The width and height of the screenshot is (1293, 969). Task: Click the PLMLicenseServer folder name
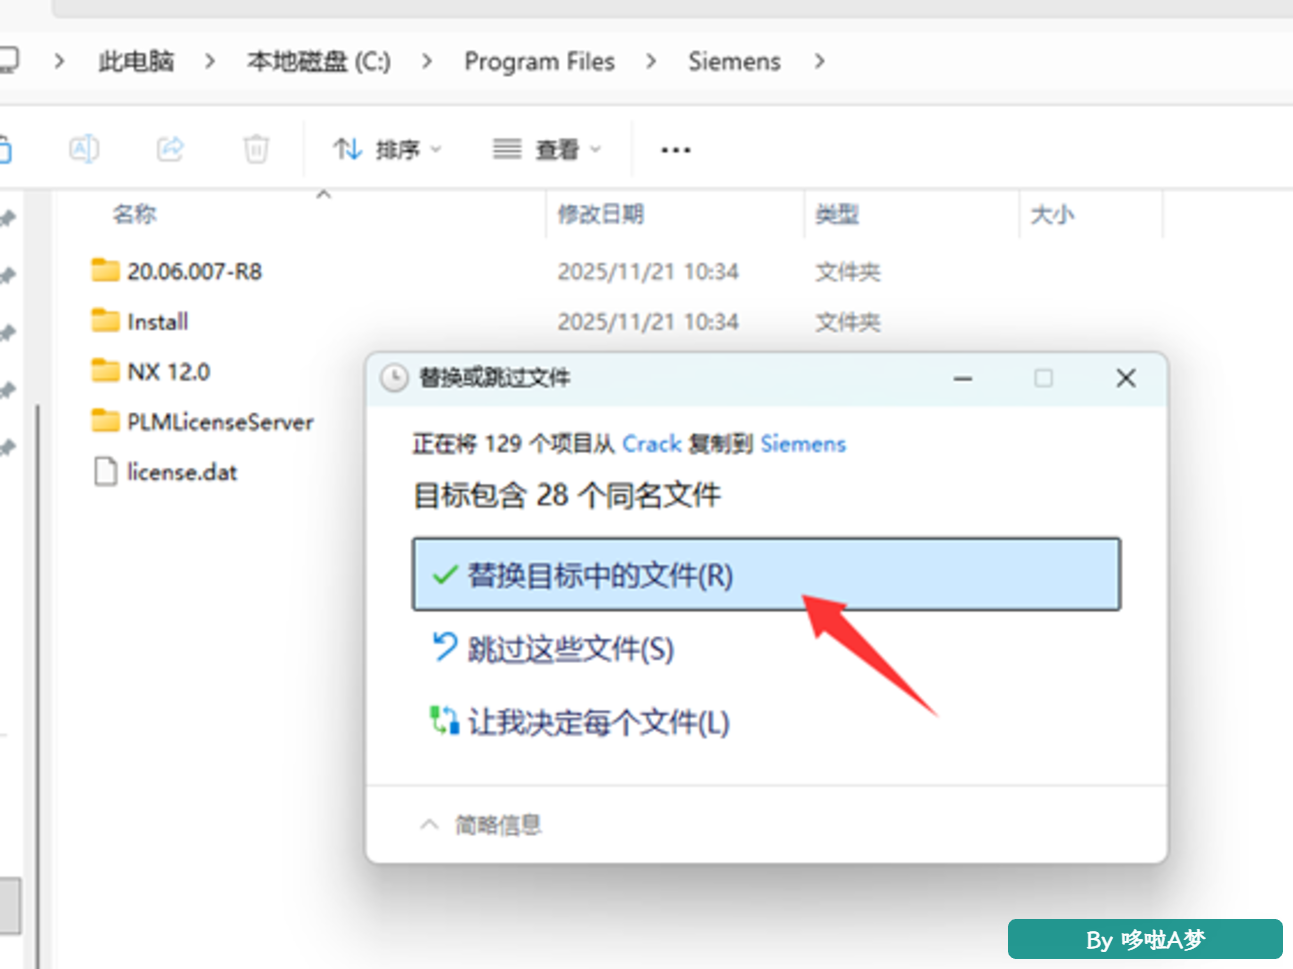(x=220, y=421)
